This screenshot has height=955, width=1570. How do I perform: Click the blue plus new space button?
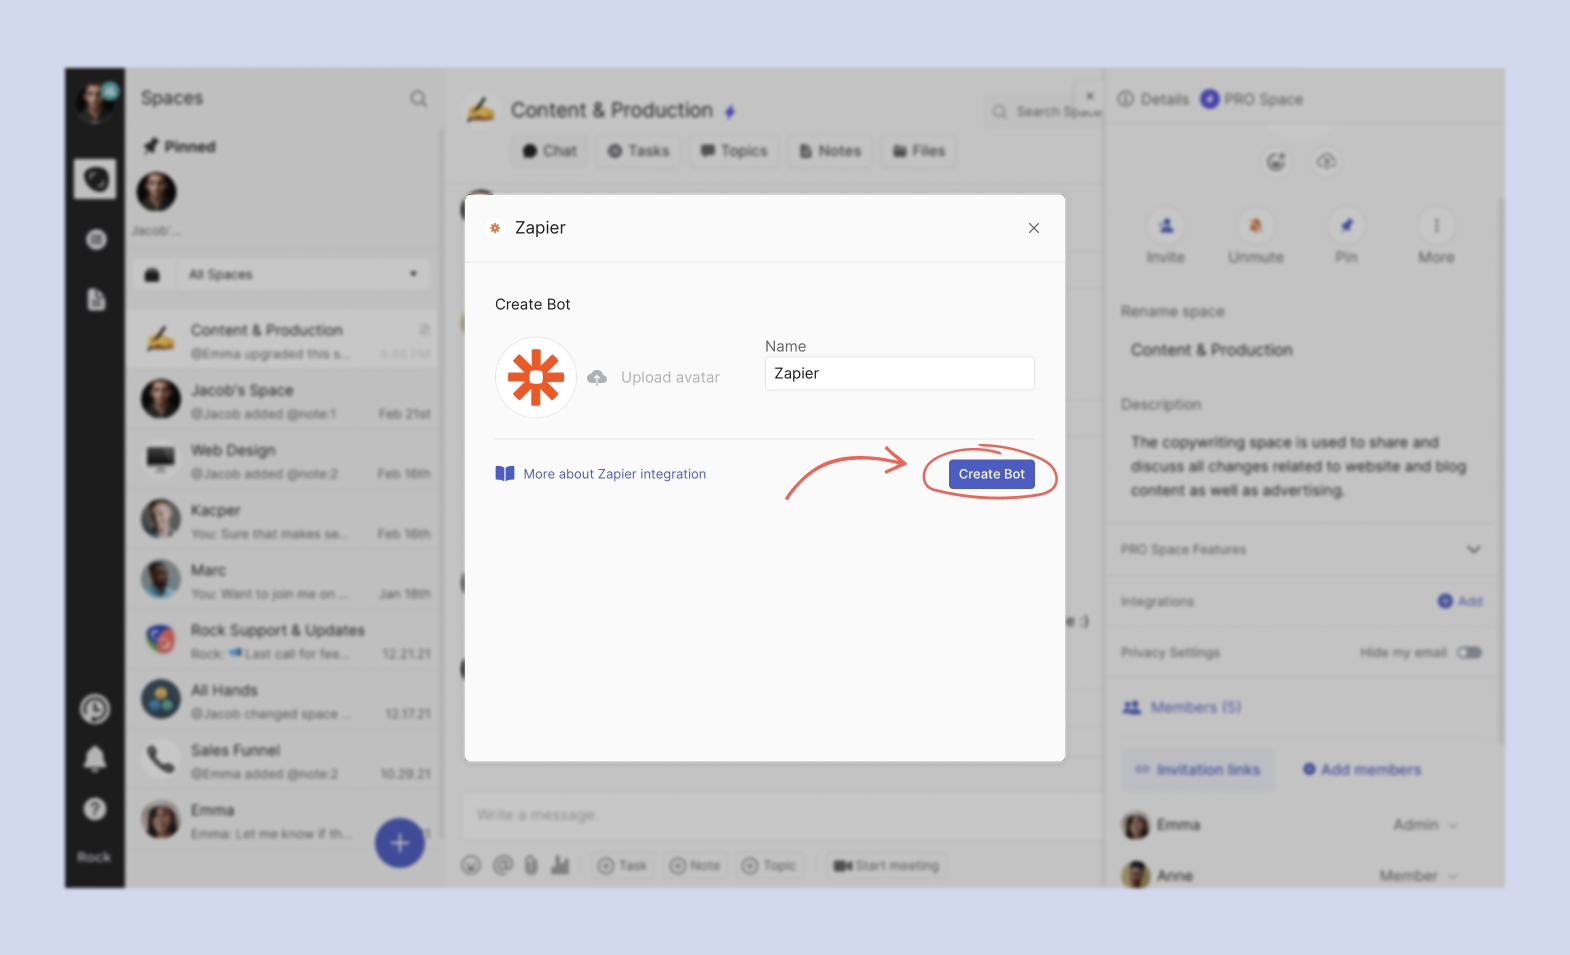399,843
